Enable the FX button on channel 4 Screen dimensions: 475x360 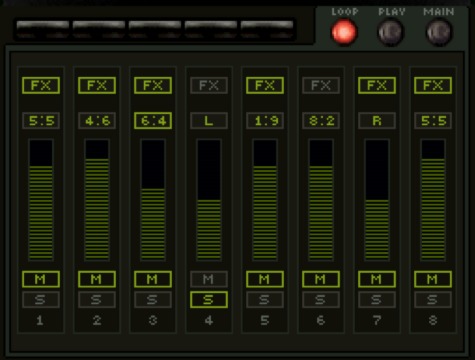(209, 85)
